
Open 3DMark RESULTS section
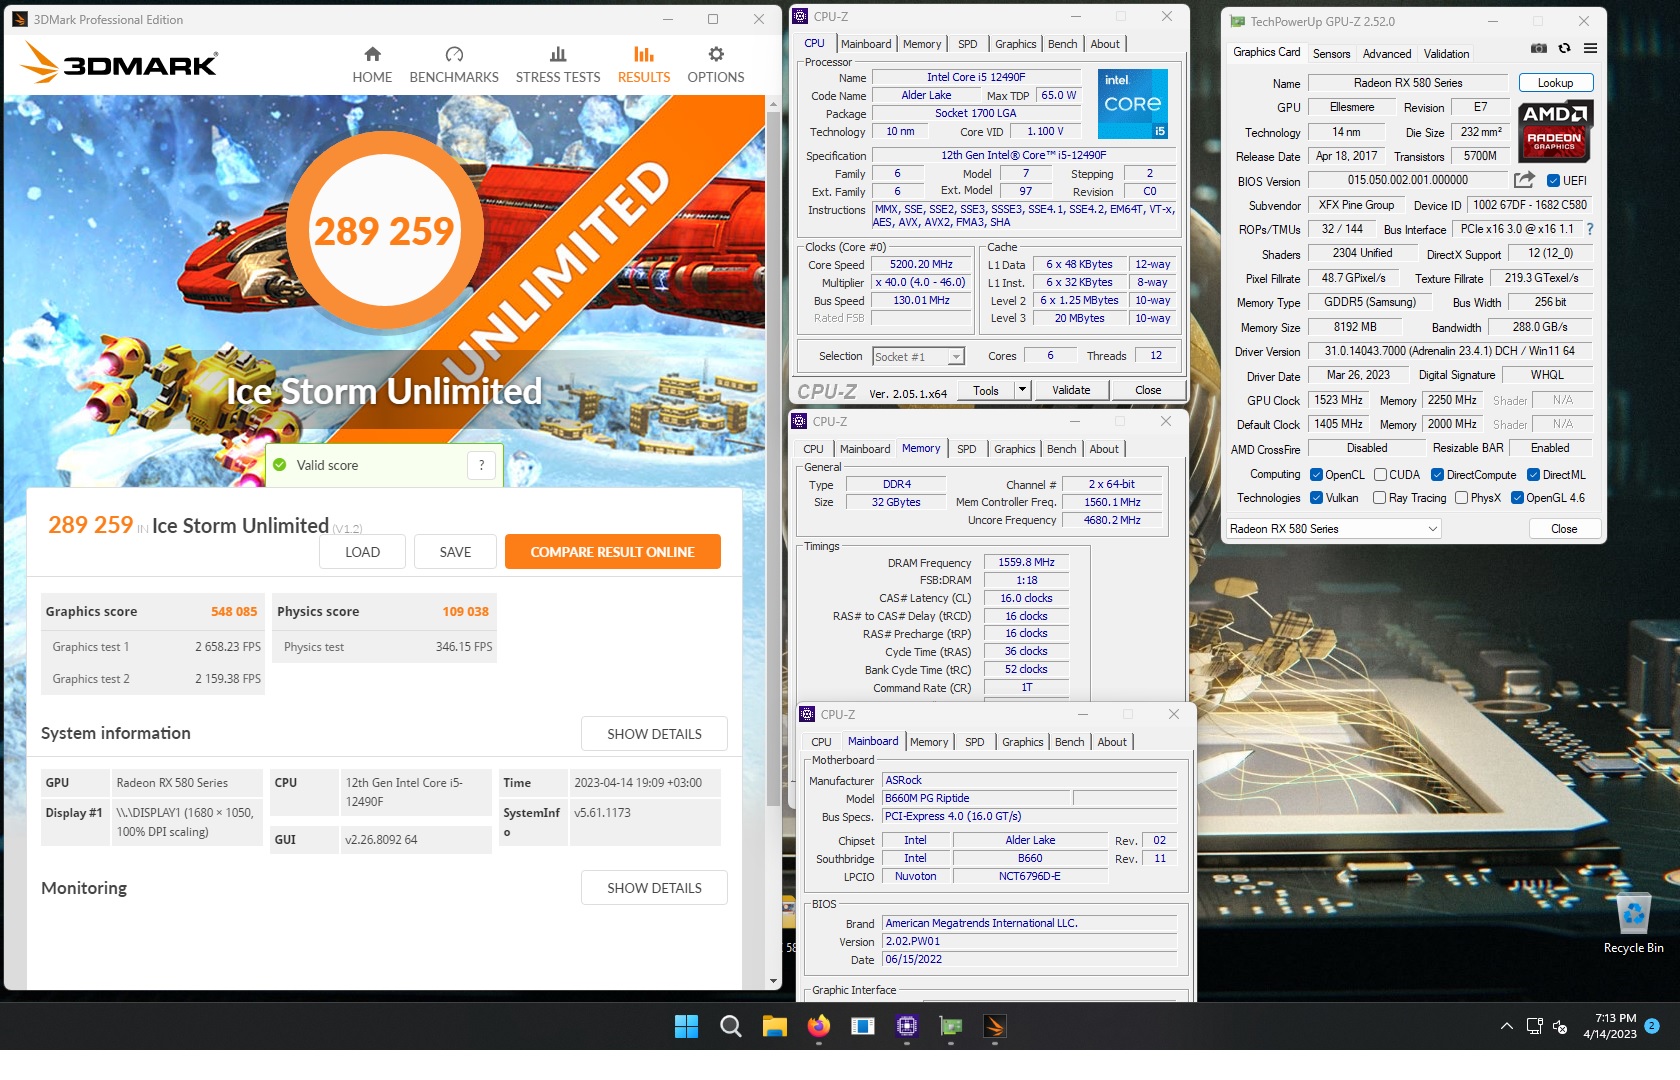[644, 65]
